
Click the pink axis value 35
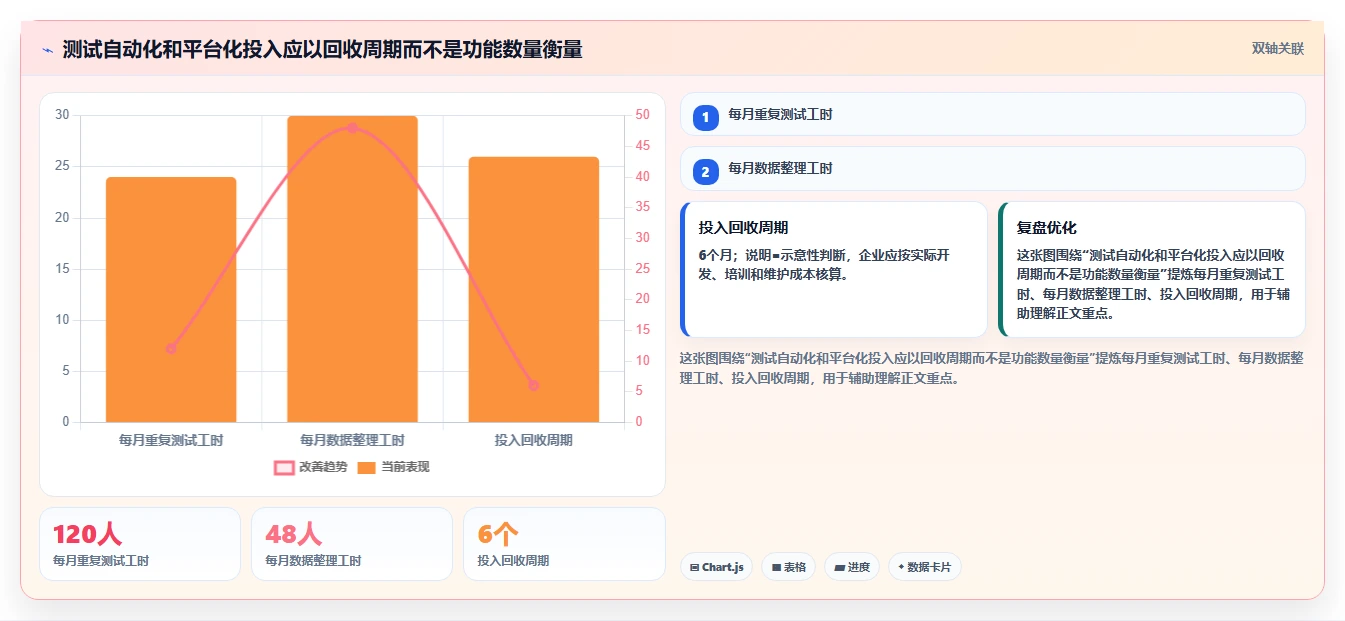coord(642,207)
